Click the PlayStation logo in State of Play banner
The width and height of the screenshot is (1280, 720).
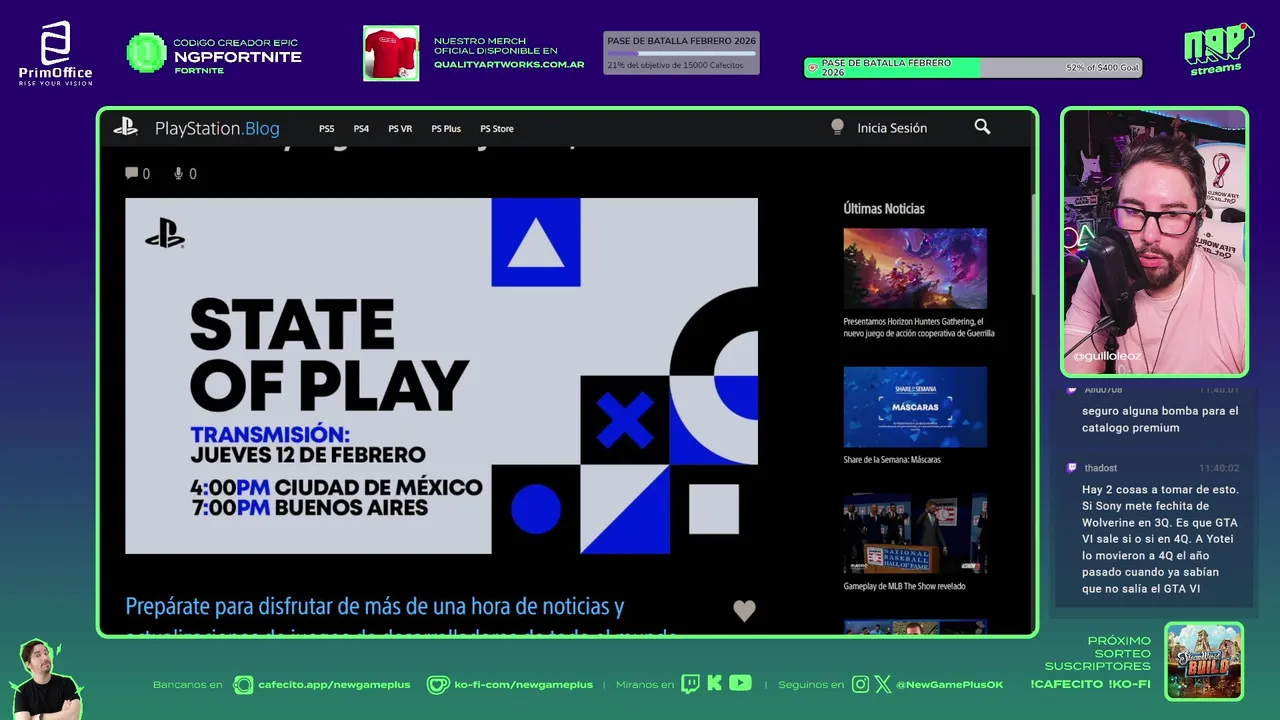tap(165, 233)
